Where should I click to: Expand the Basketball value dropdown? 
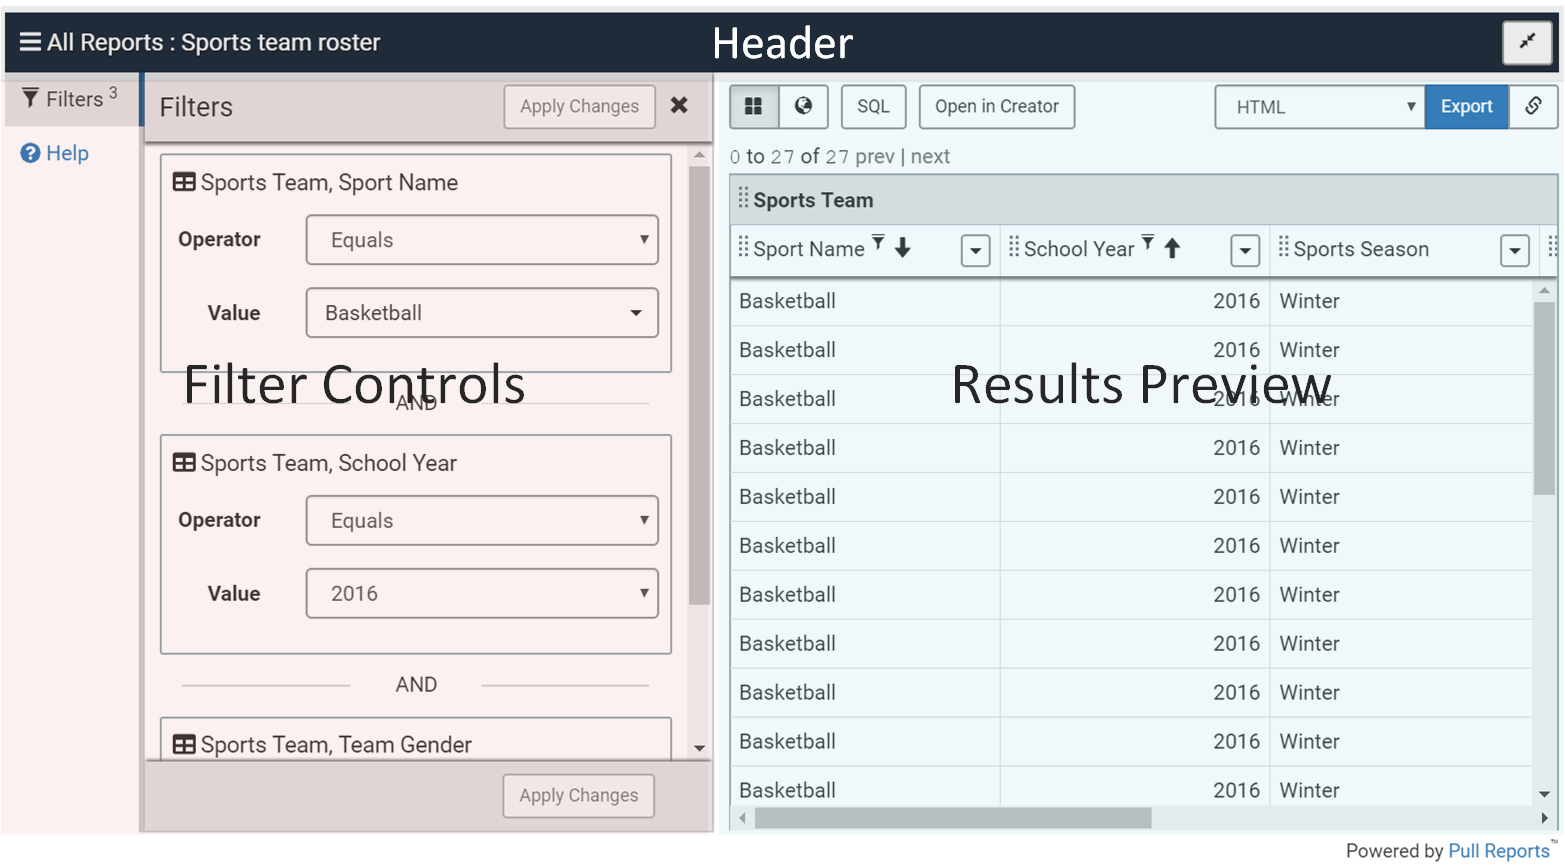click(x=636, y=313)
